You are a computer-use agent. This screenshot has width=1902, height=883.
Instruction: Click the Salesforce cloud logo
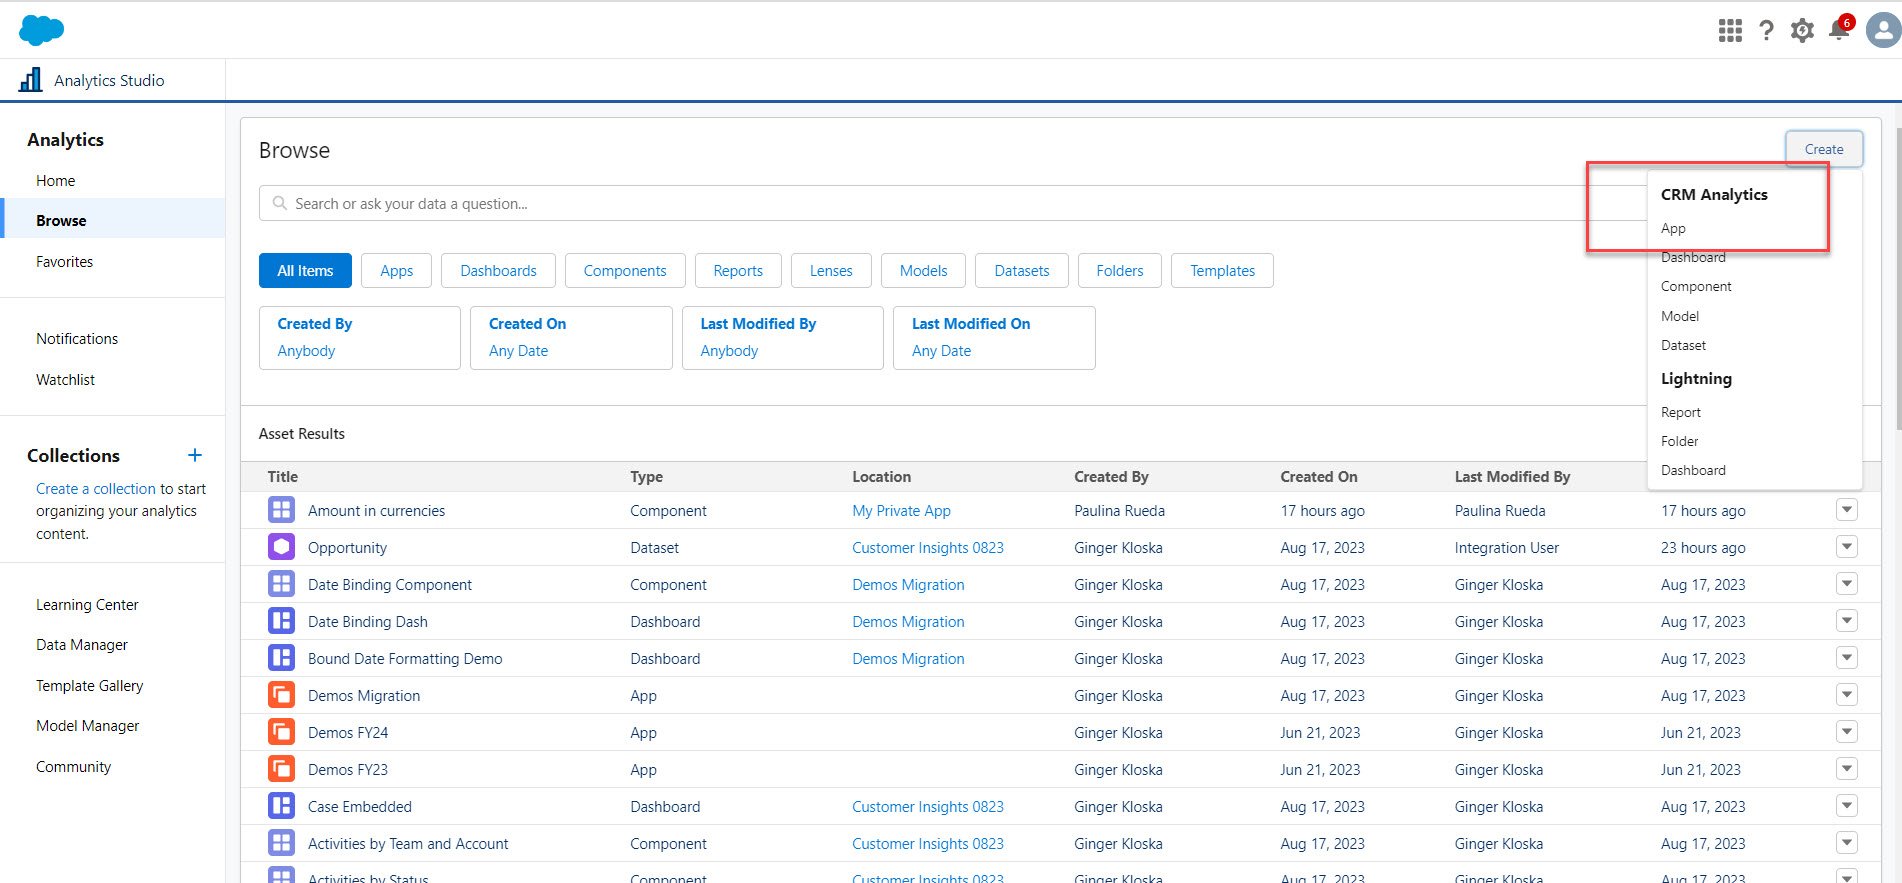(41, 30)
